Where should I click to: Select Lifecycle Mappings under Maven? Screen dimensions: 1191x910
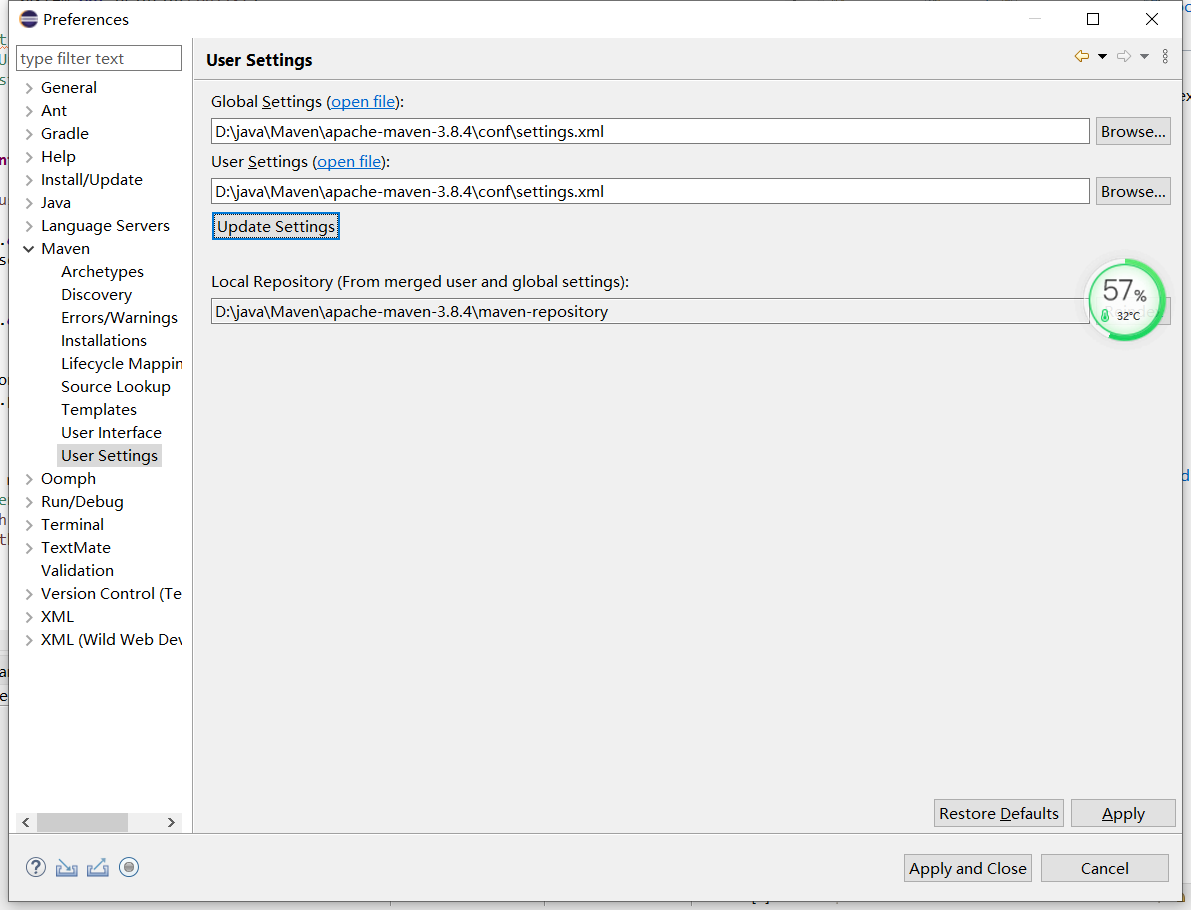pyautogui.click(x=122, y=364)
